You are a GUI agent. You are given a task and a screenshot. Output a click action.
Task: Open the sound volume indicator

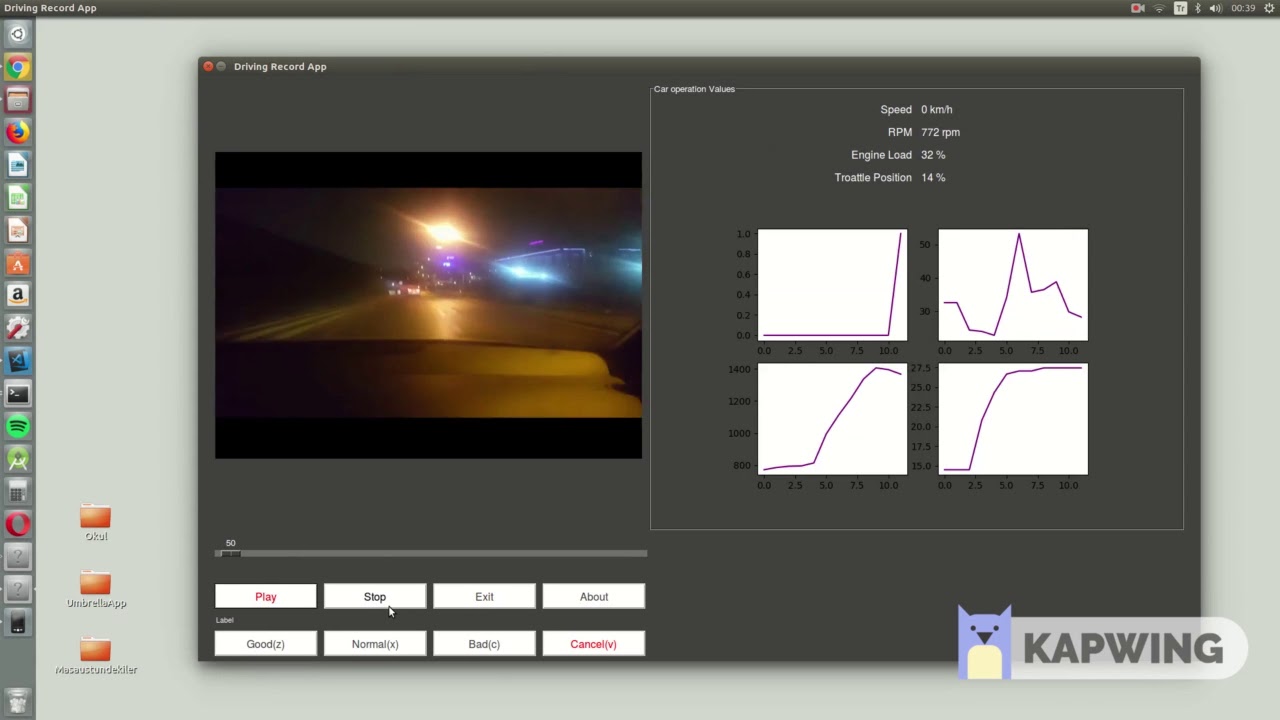click(1215, 8)
